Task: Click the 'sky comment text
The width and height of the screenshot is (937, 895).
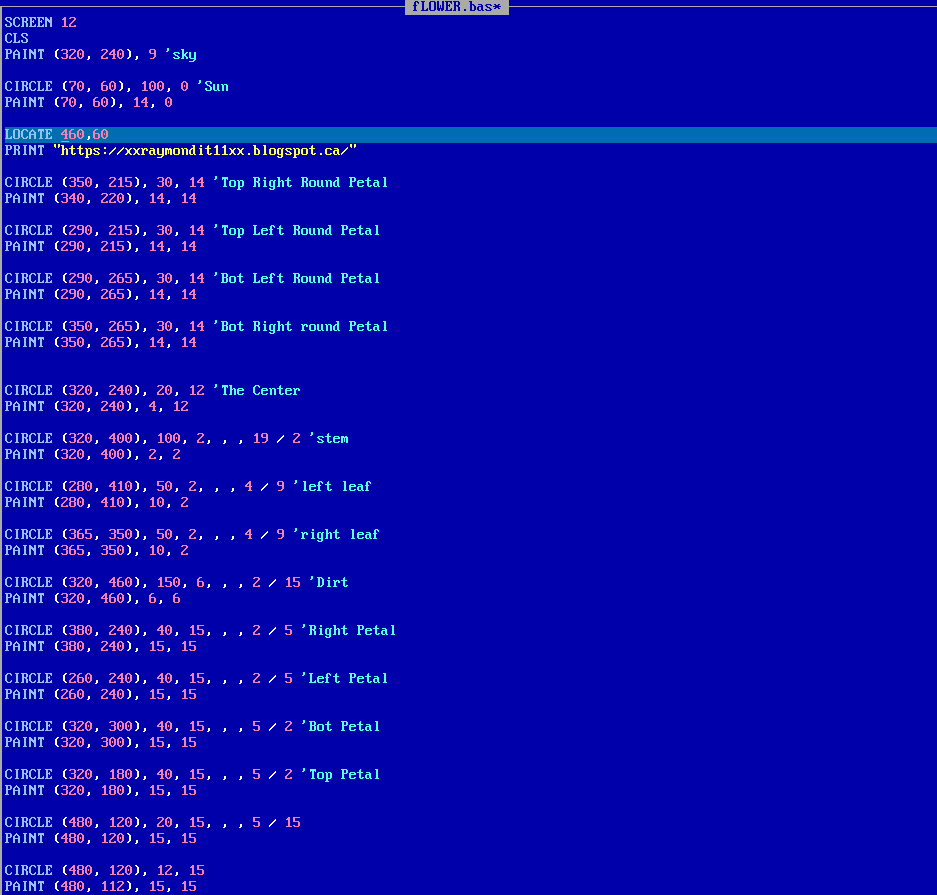Action: coord(180,54)
